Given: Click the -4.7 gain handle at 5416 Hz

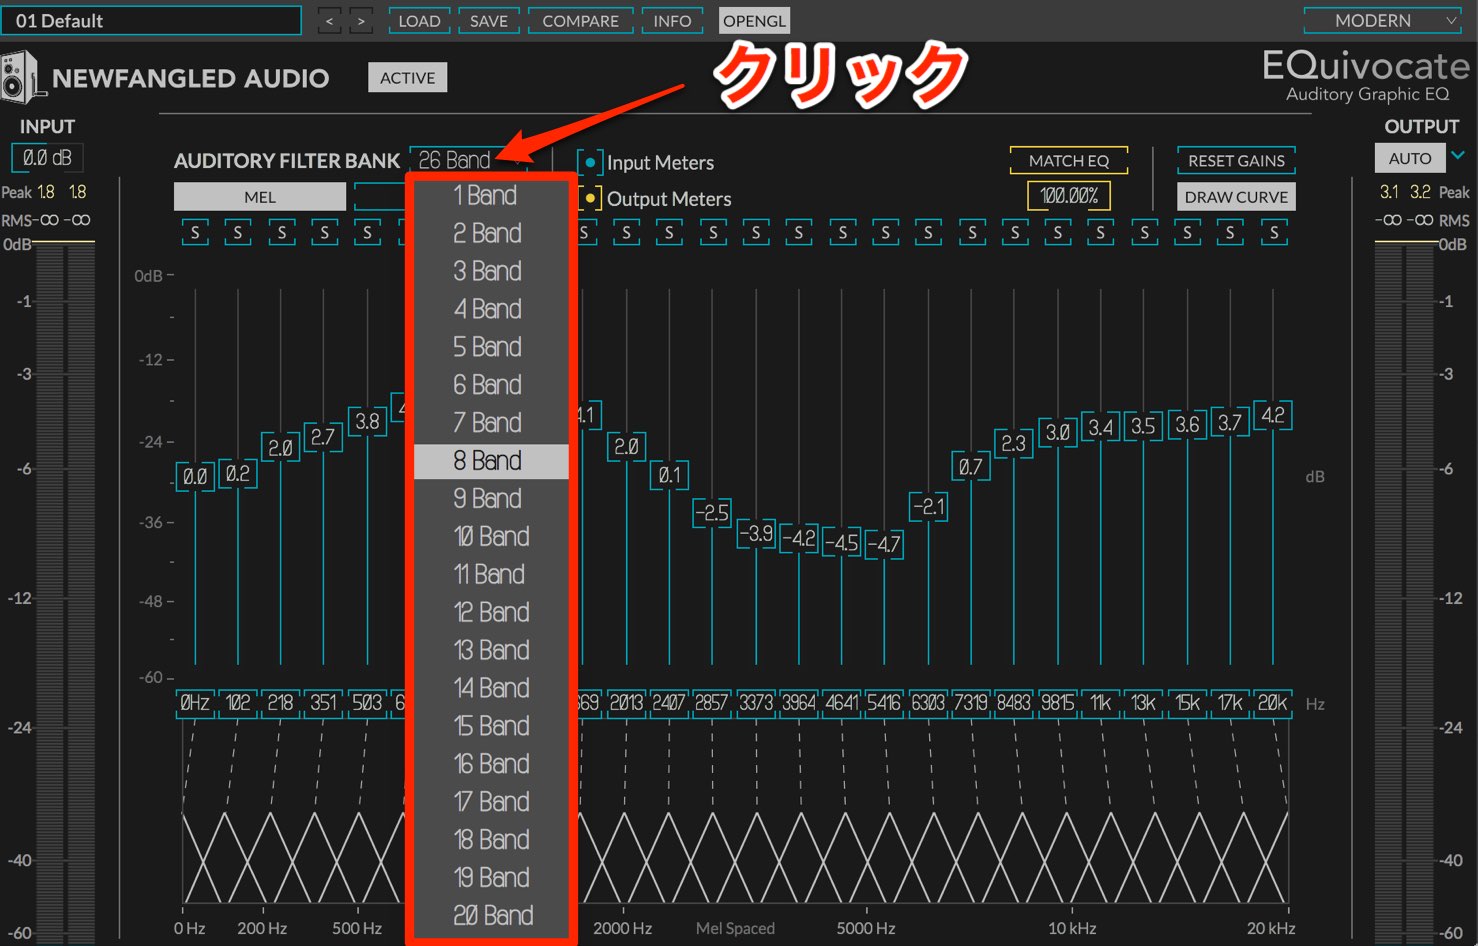Looking at the screenshot, I should tap(884, 545).
